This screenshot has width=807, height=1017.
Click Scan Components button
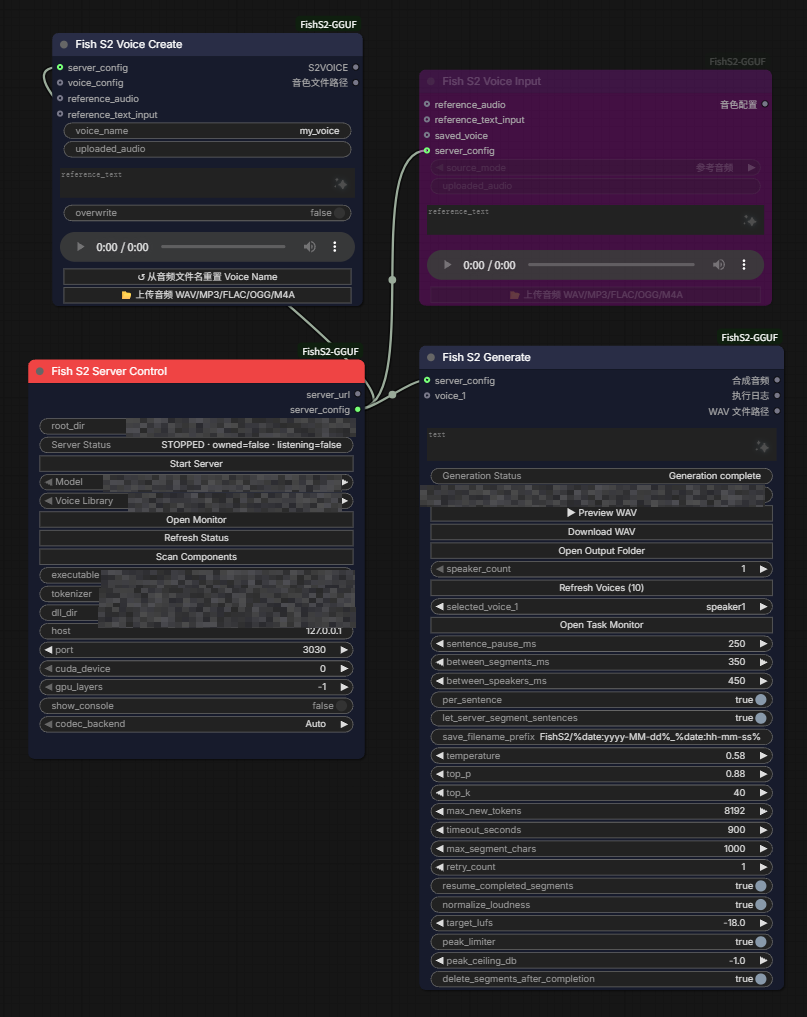(196, 556)
